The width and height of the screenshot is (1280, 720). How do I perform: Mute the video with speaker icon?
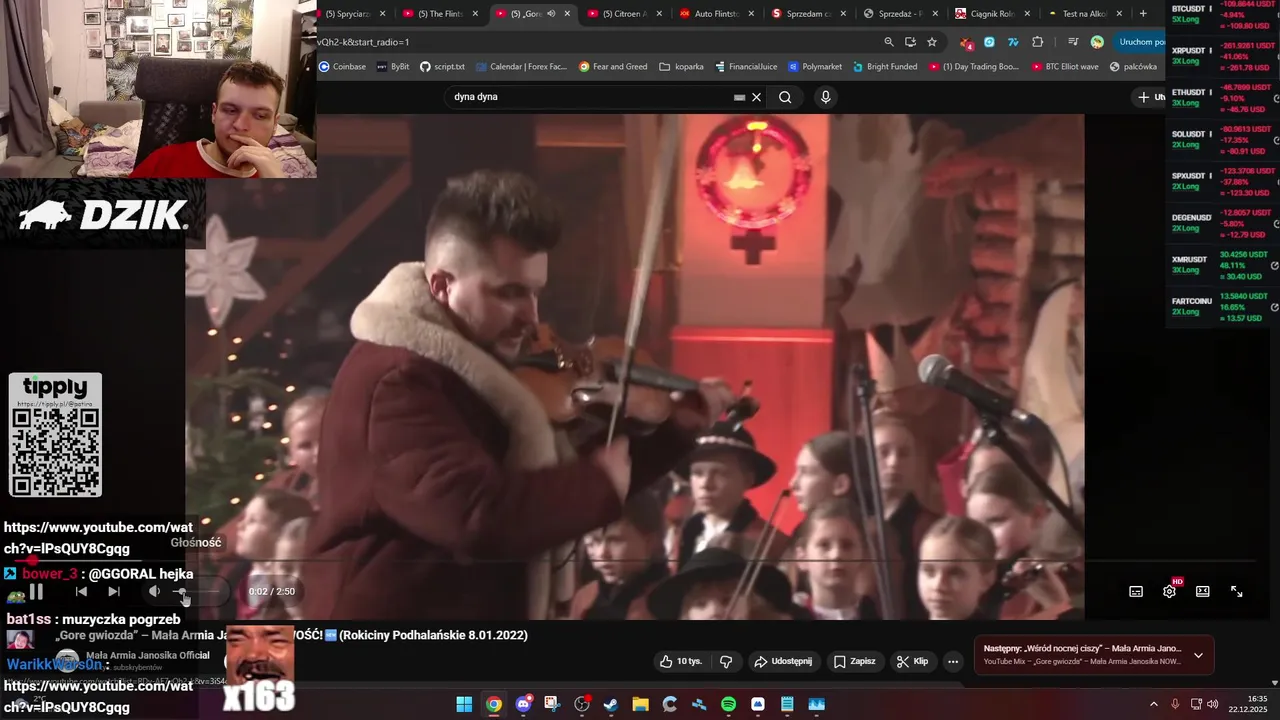click(x=154, y=592)
